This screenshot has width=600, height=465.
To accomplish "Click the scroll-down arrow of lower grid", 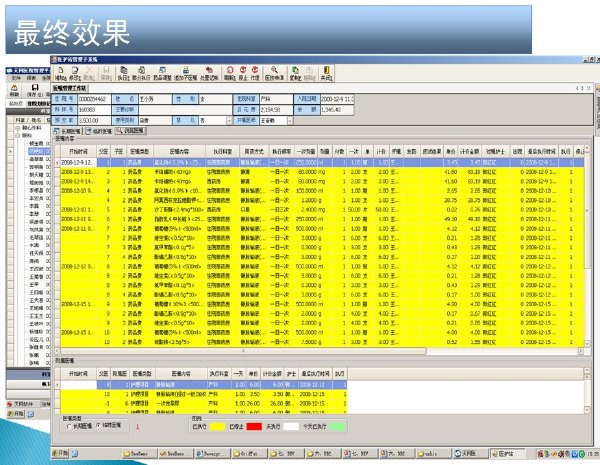I will point(587,410).
